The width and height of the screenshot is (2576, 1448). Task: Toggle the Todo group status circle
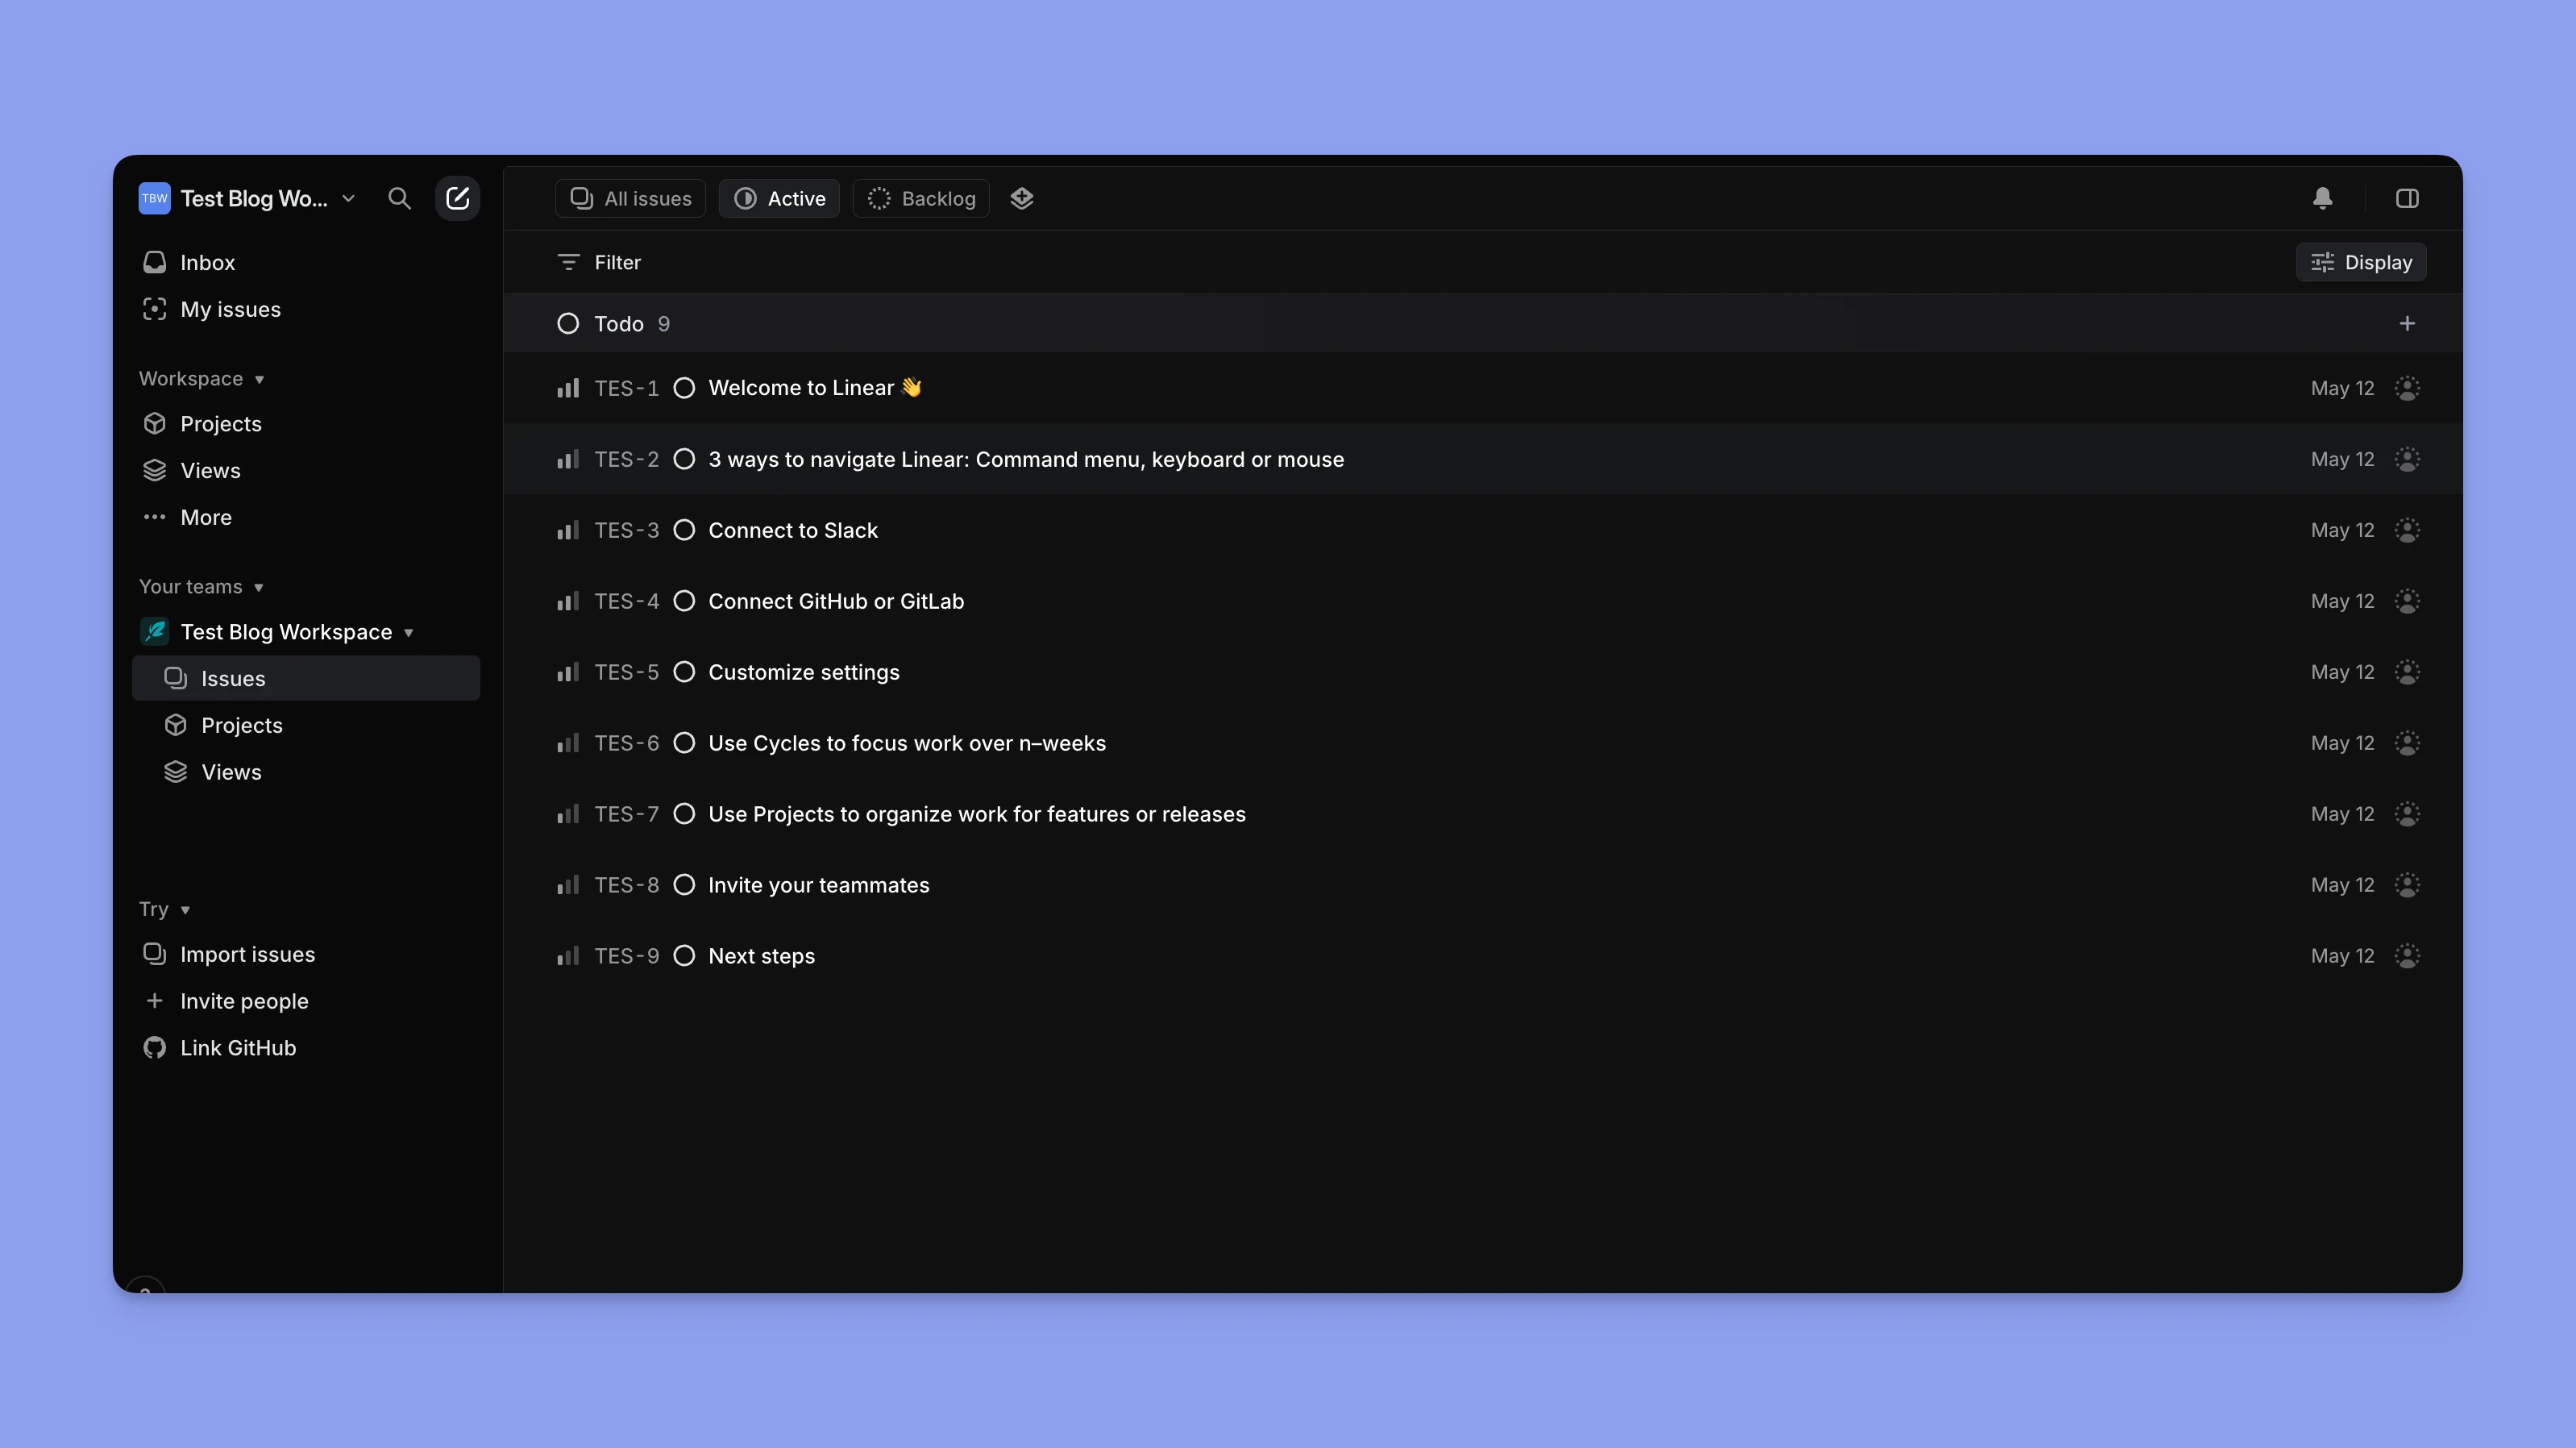click(567, 323)
